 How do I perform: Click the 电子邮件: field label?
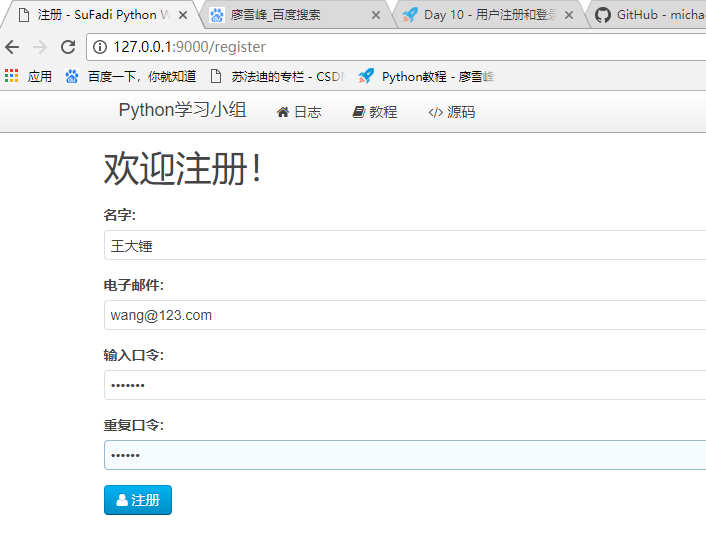tap(134, 285)
